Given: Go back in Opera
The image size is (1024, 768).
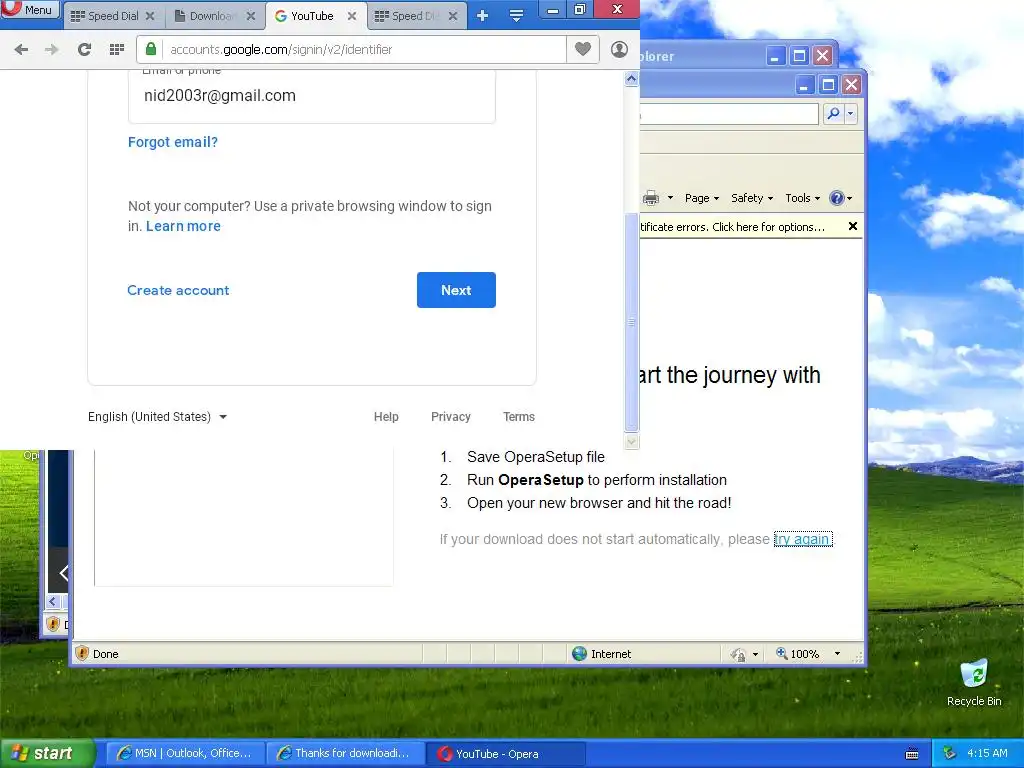Looking at the screenshot, I should click(21, 50).
